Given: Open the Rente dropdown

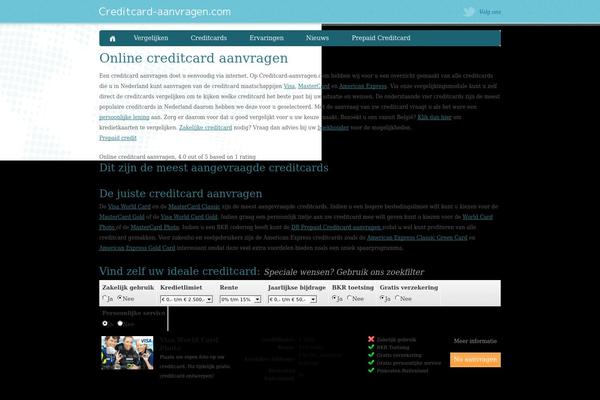Looking at the screenshot, I should tap(240, 299).
